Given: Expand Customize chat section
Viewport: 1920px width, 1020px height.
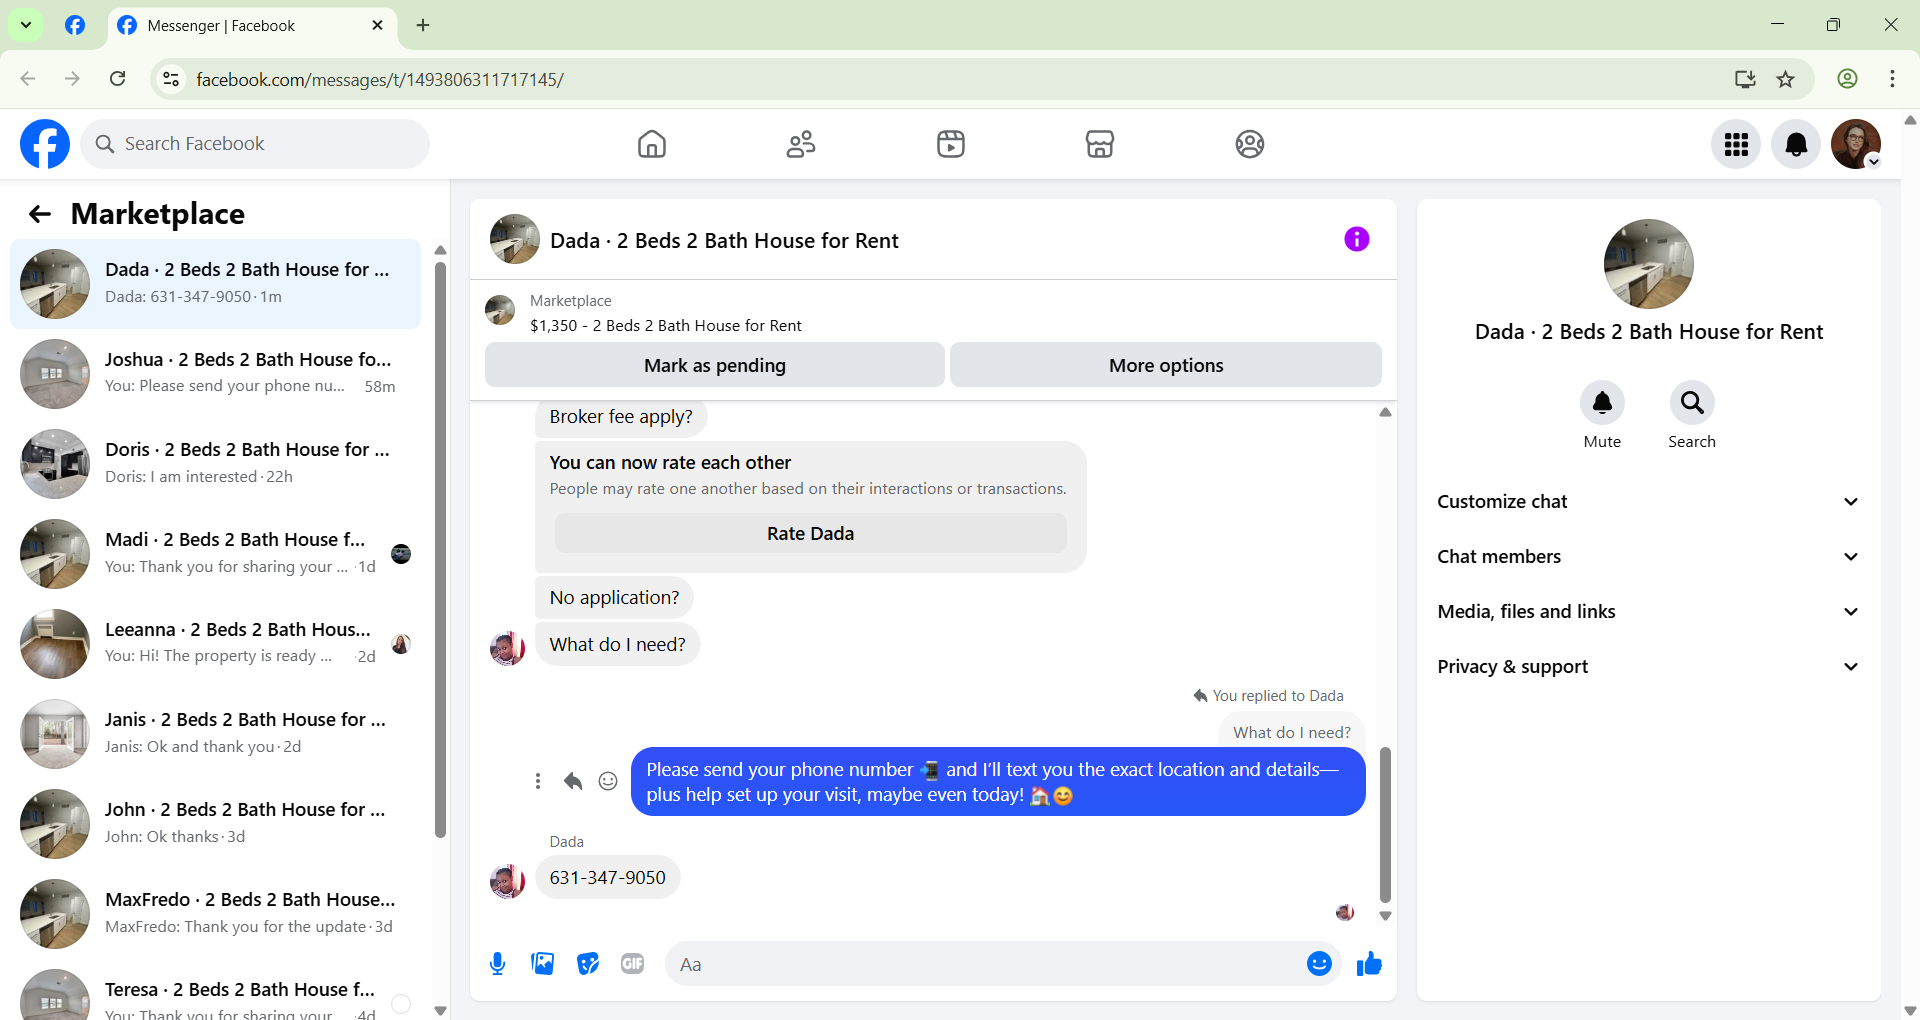Looking at the screenshot, I should tap(1648, 502).
